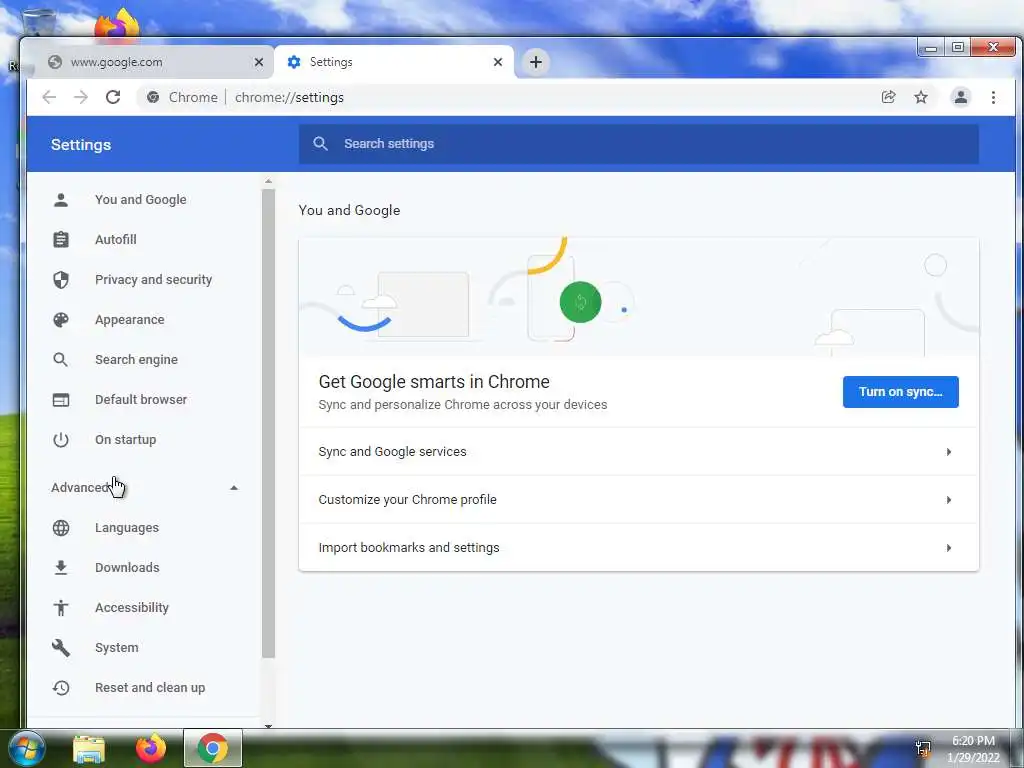Click the Default browser window icon
This screenshot has width=1024, height=768.
point(61,400)
